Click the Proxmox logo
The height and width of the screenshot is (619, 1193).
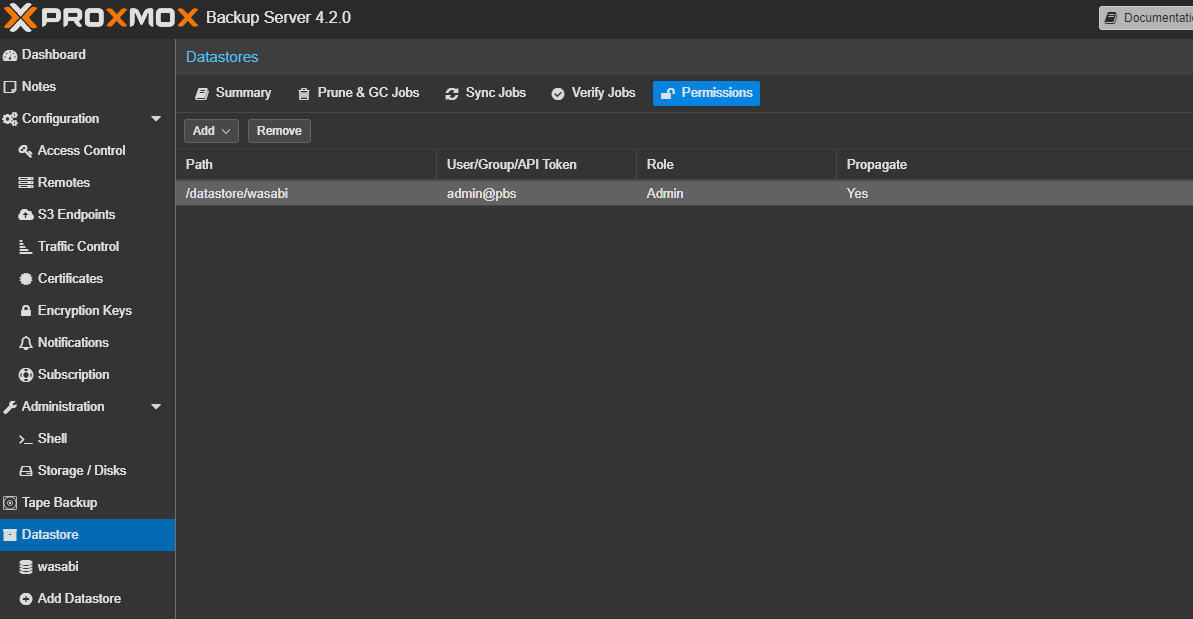pyautogui.click(x=101, y=17)
